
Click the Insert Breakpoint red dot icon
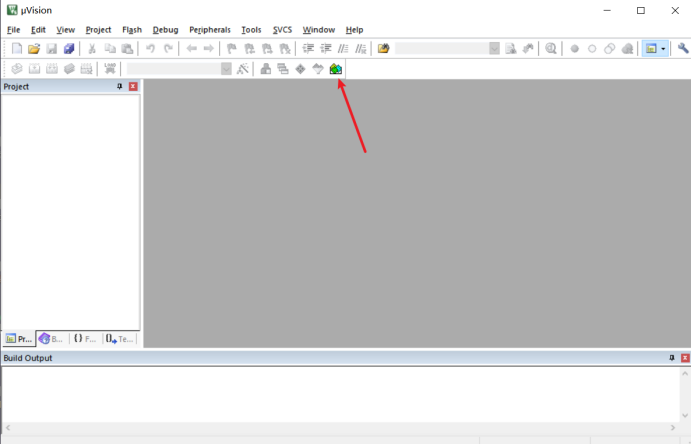pyautogui.click(x=575, y=49)
